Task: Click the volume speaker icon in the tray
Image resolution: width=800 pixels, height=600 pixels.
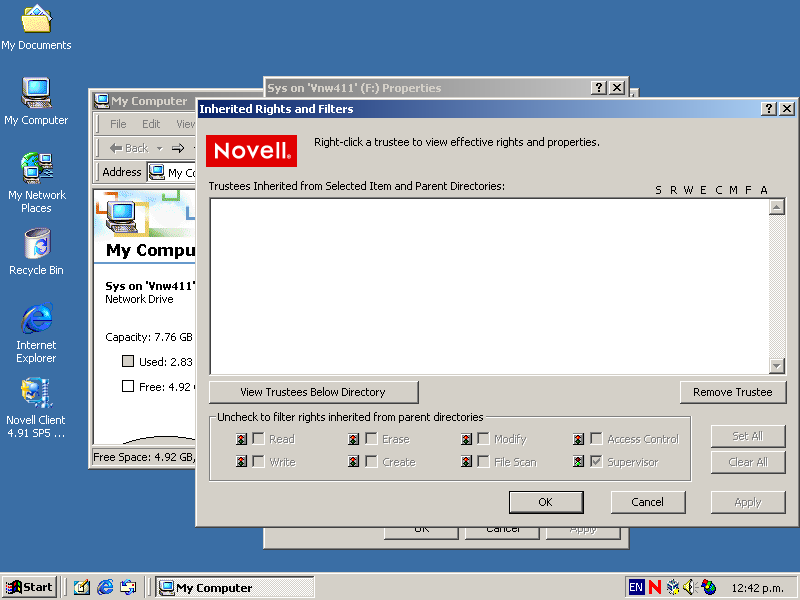Action: point(690,587)
